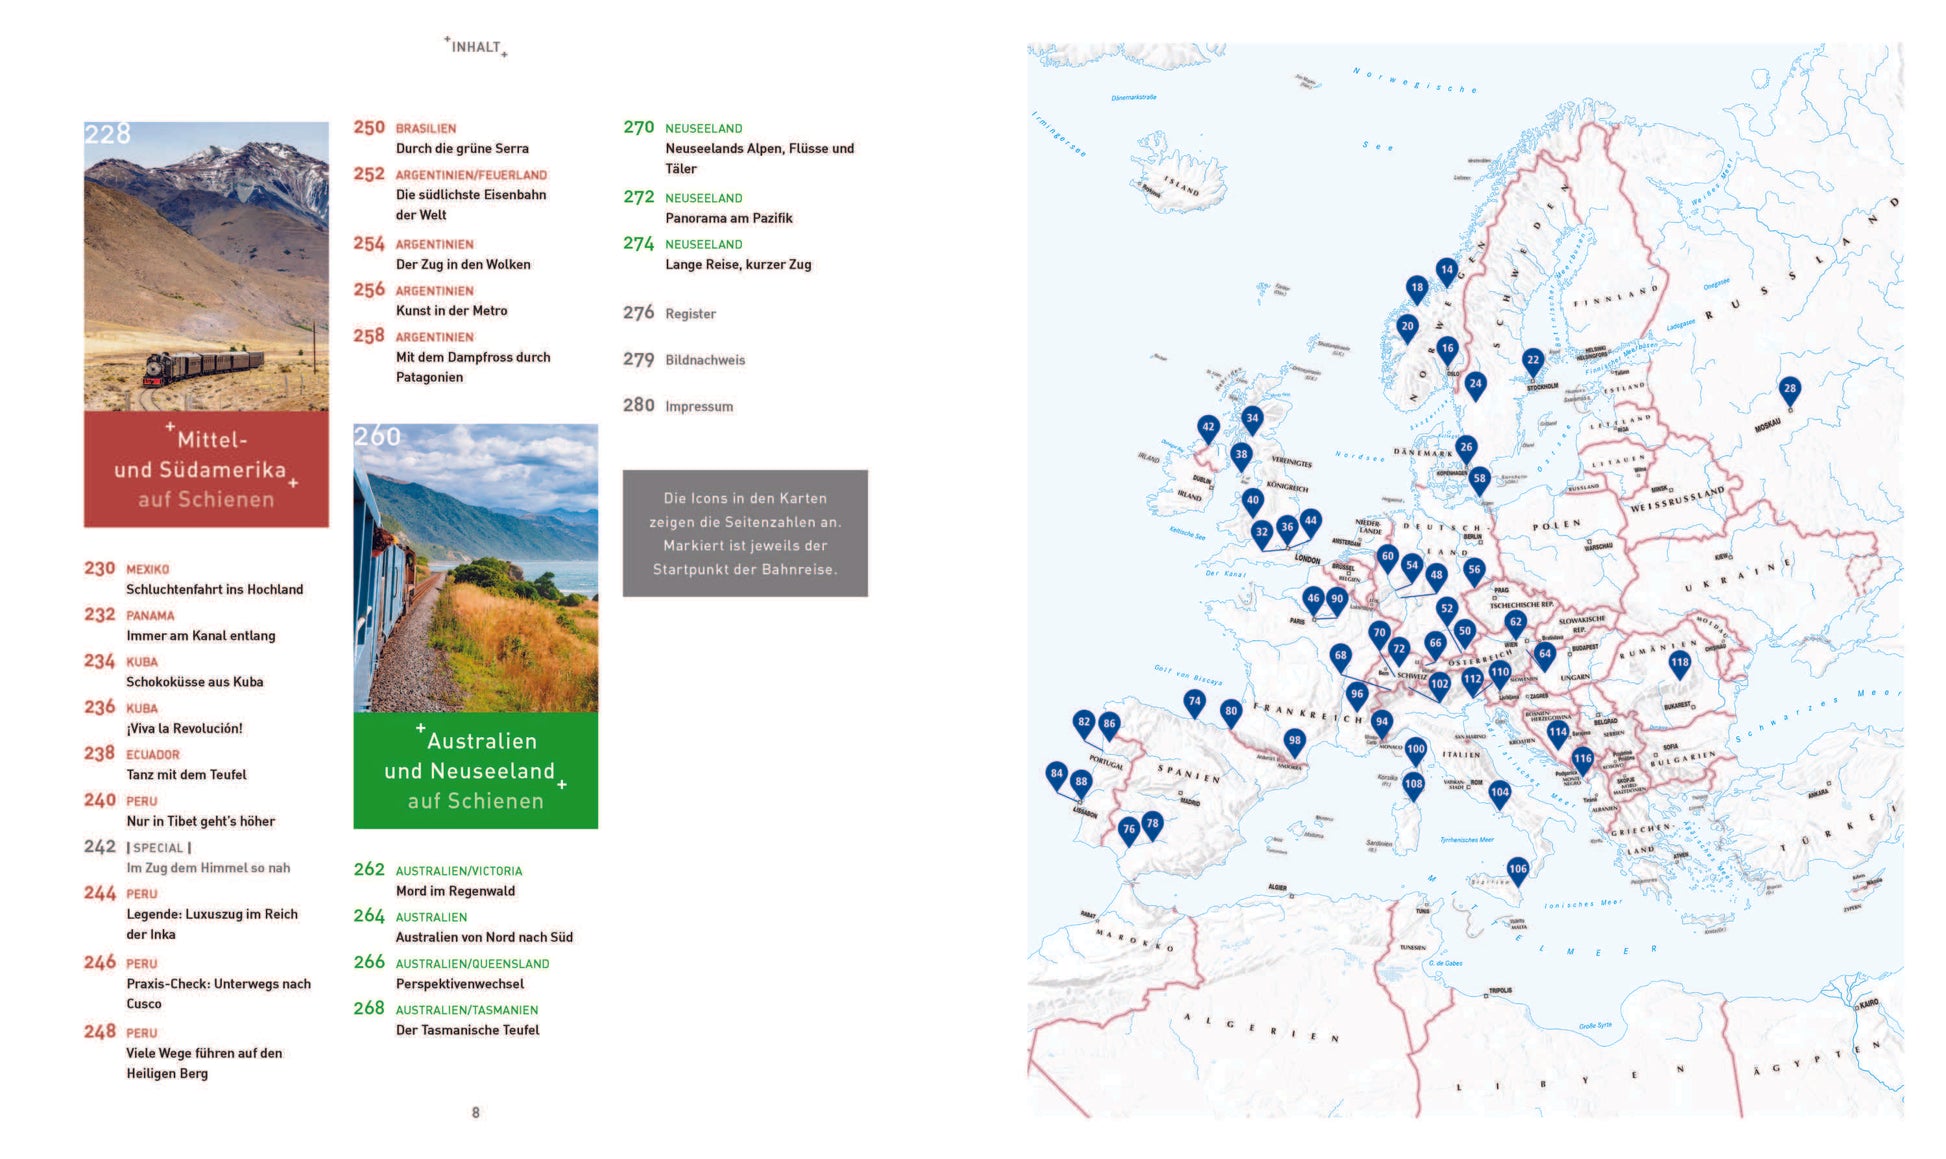
Task: Click map pin 118 in Rumänien
Action: coord(1679,662)
